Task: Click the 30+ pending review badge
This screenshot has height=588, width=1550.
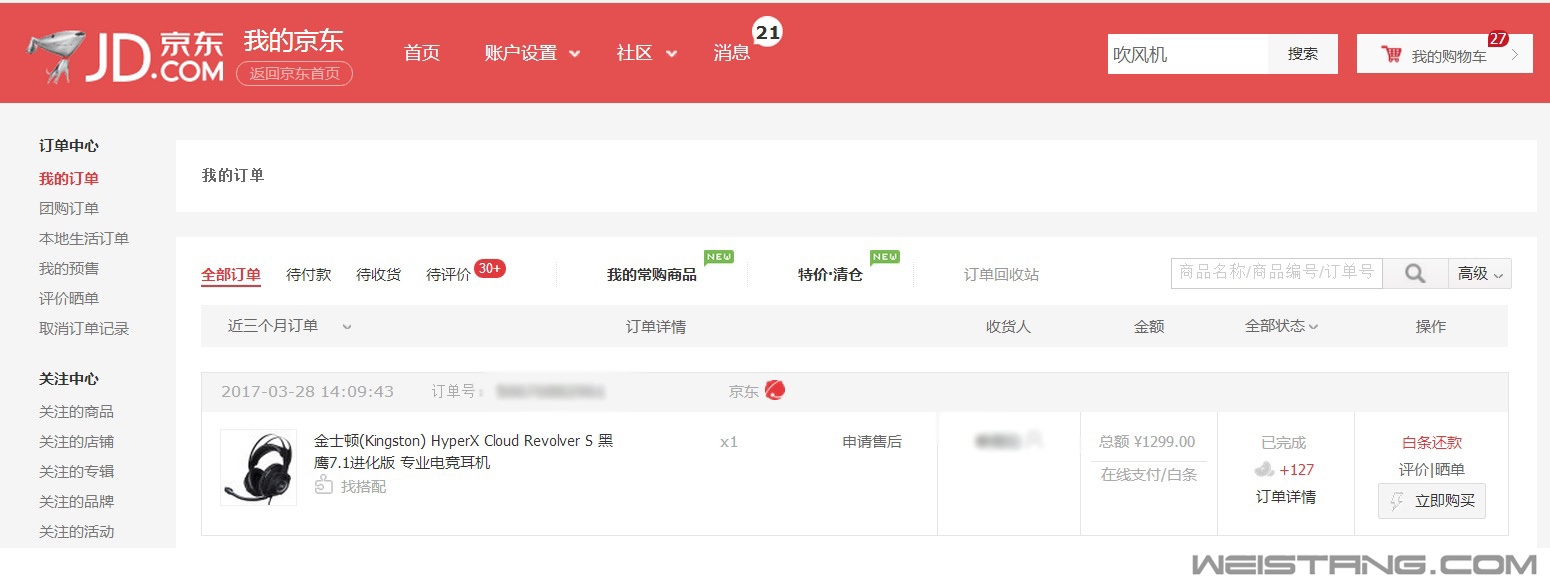Action: 490,268
